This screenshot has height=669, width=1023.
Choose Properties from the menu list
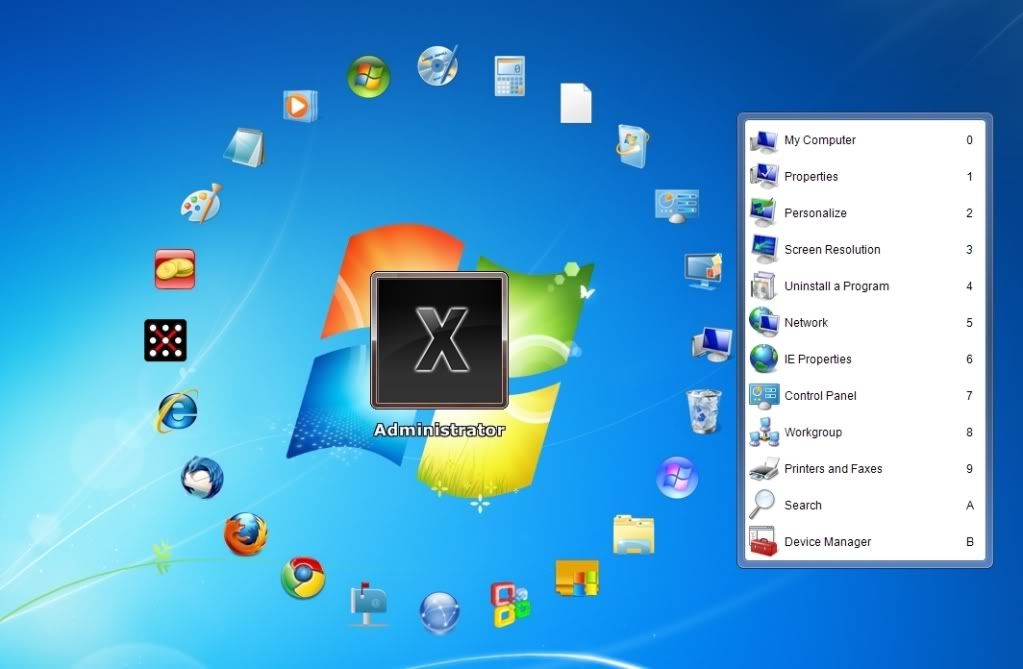864,176
